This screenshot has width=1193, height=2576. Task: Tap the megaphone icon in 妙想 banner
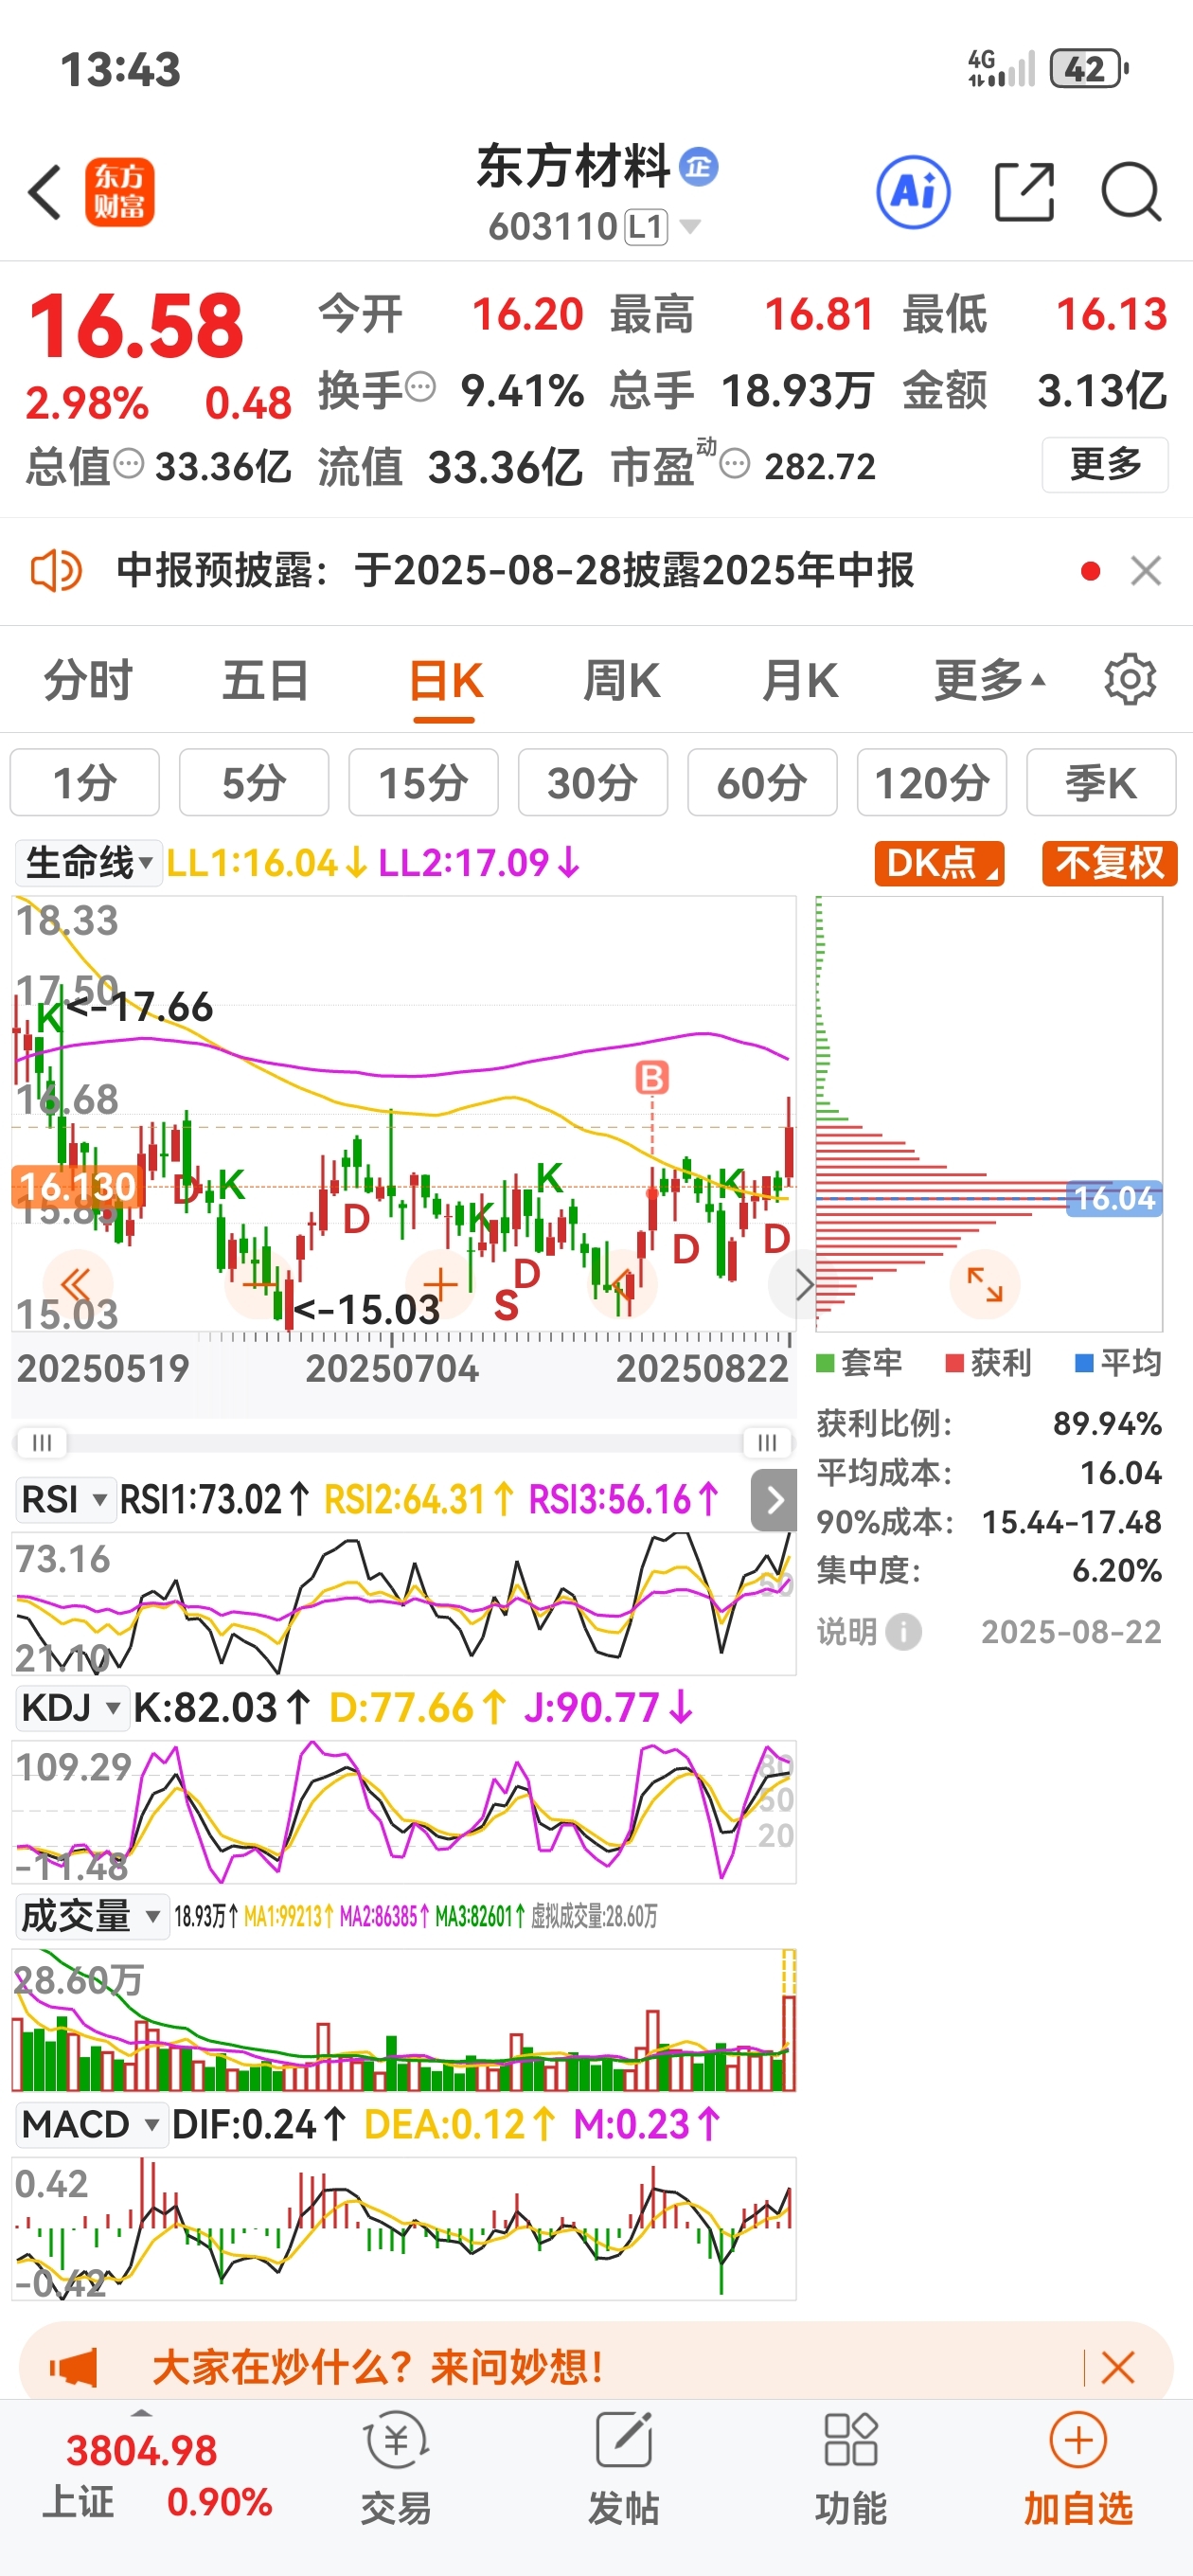[x=74, y=2367]
